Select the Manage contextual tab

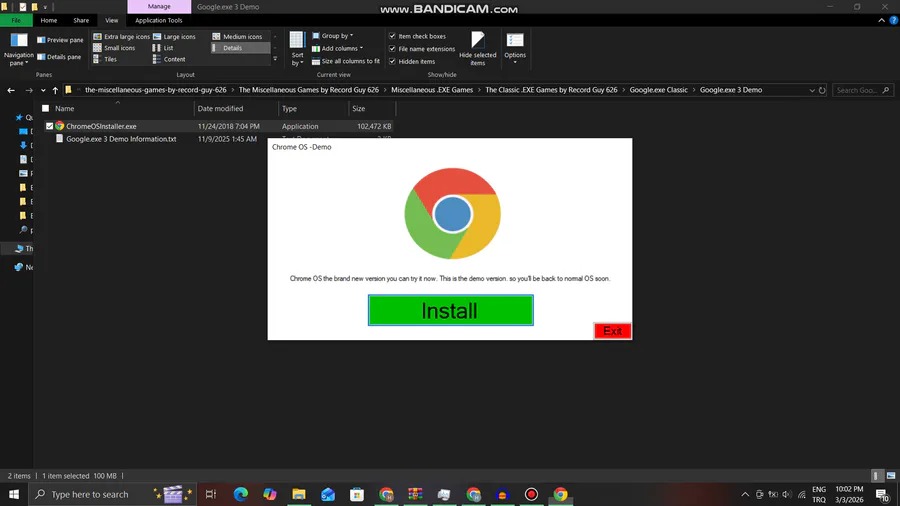pos(159,6)
